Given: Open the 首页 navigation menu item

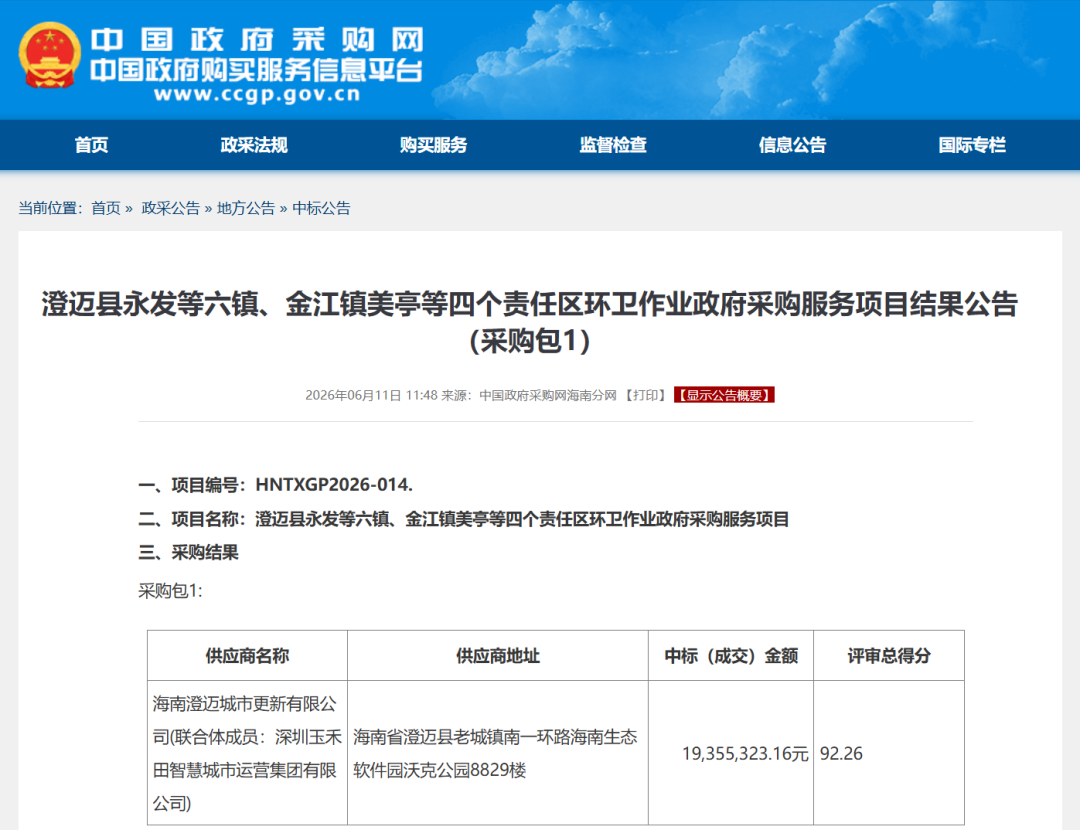Looking at the screenshot, I should (x=92, y=145).
